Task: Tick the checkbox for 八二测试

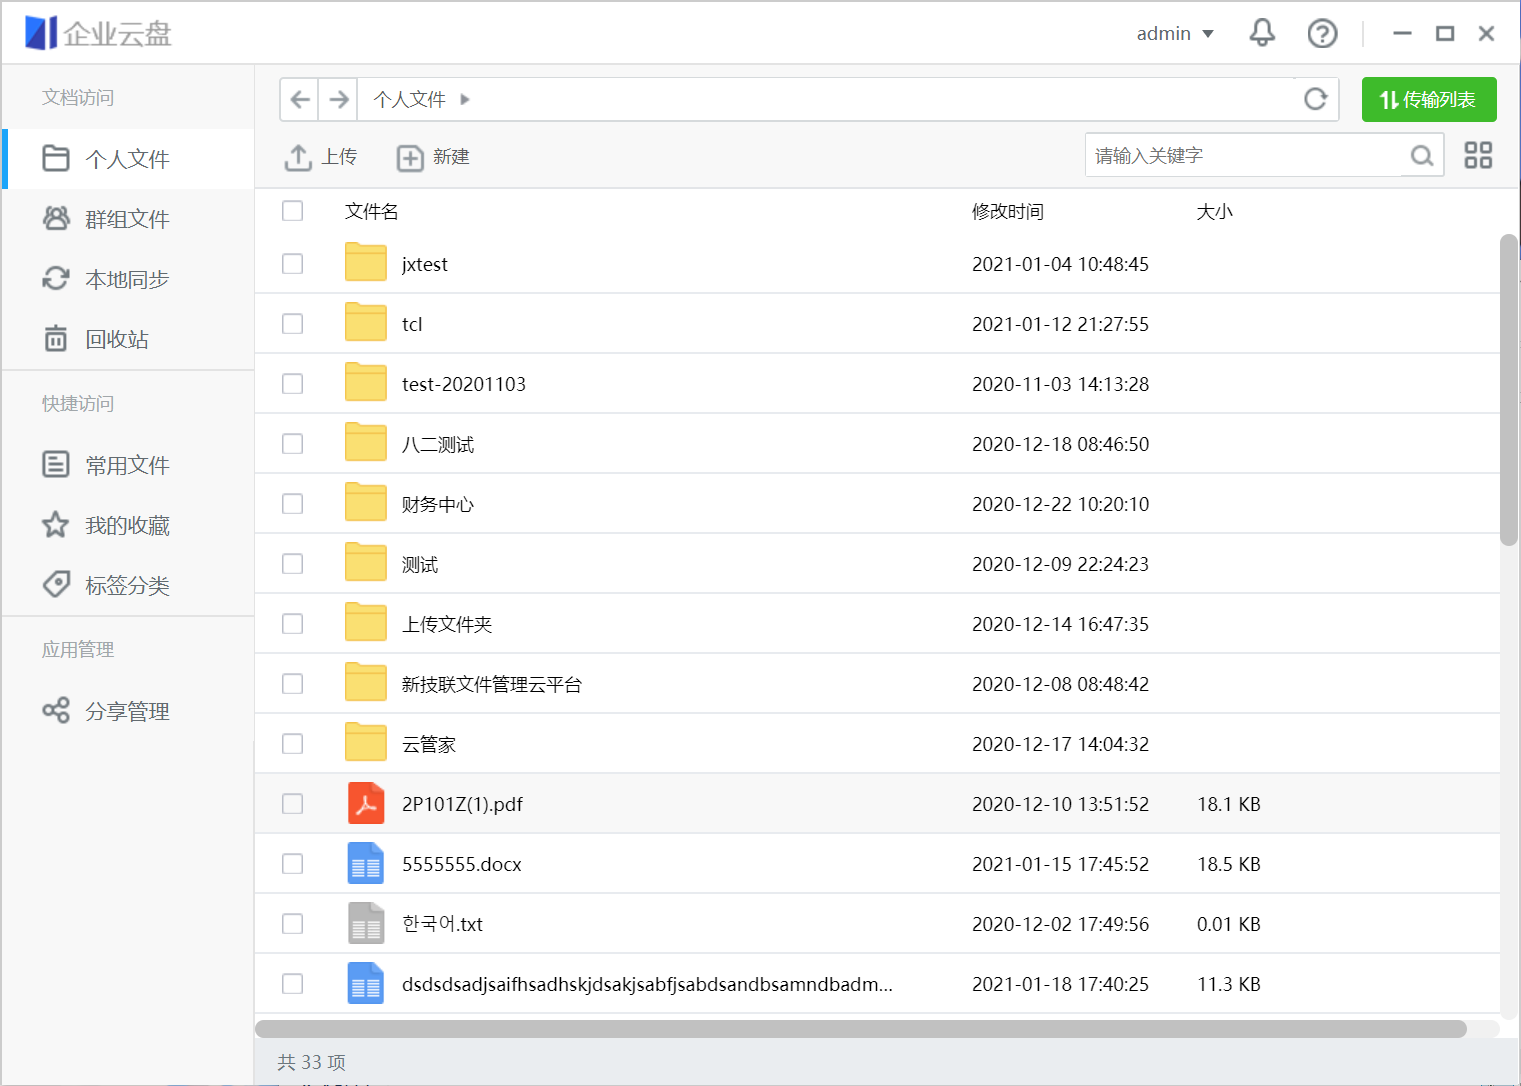Action: pos(292,444)
